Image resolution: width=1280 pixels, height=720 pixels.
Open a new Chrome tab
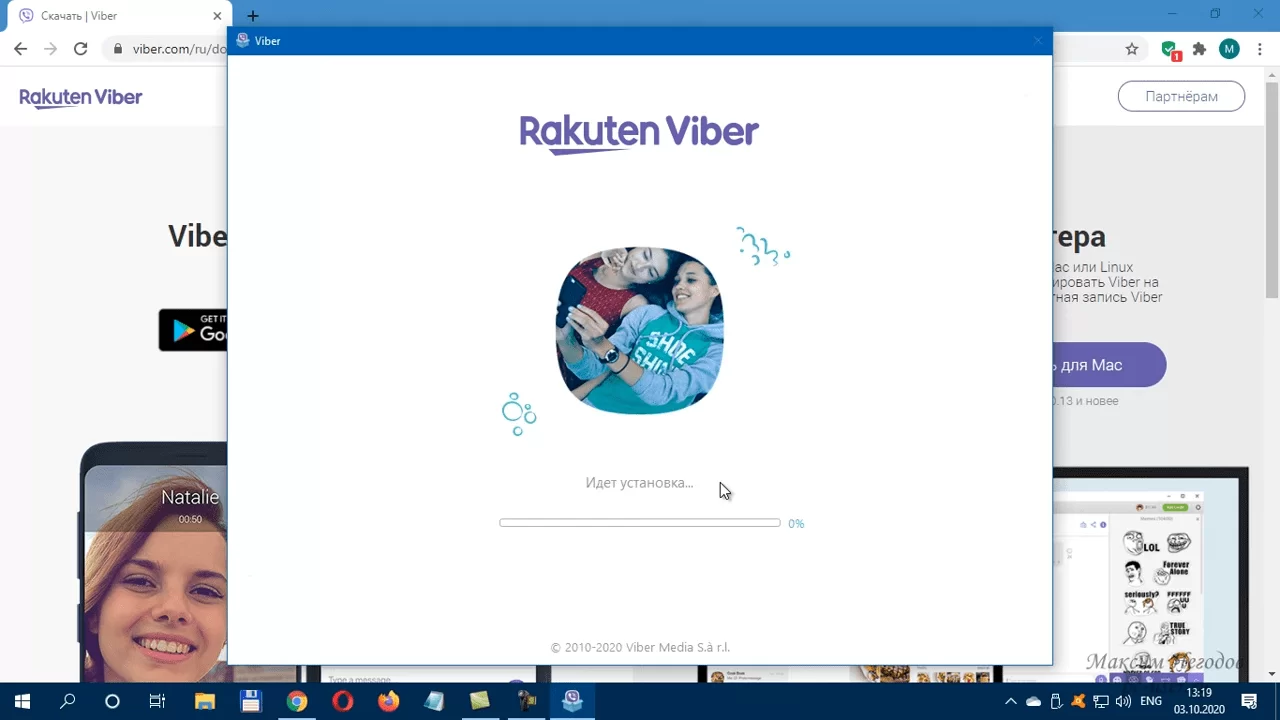(253, 16)
